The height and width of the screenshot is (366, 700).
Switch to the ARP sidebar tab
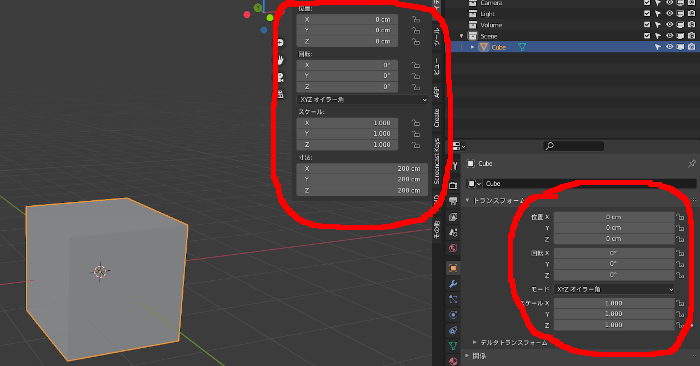436,92
